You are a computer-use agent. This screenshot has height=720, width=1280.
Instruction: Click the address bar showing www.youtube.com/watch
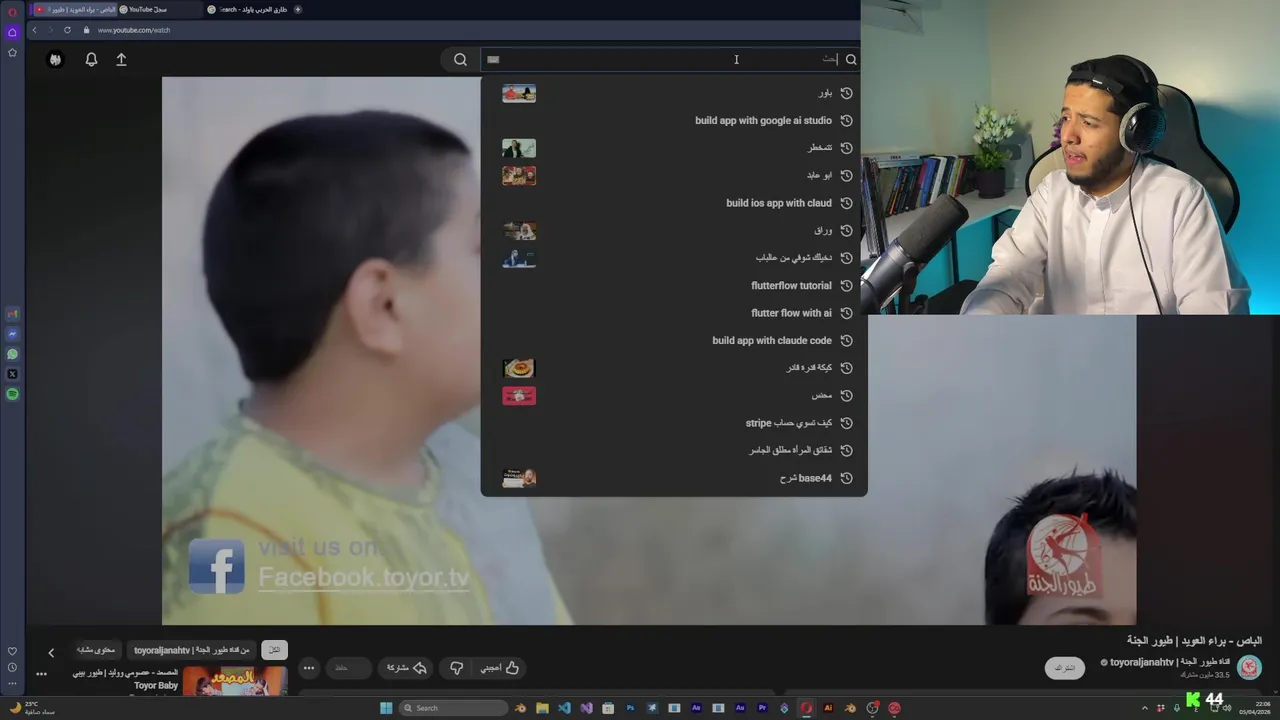point(134,30)
